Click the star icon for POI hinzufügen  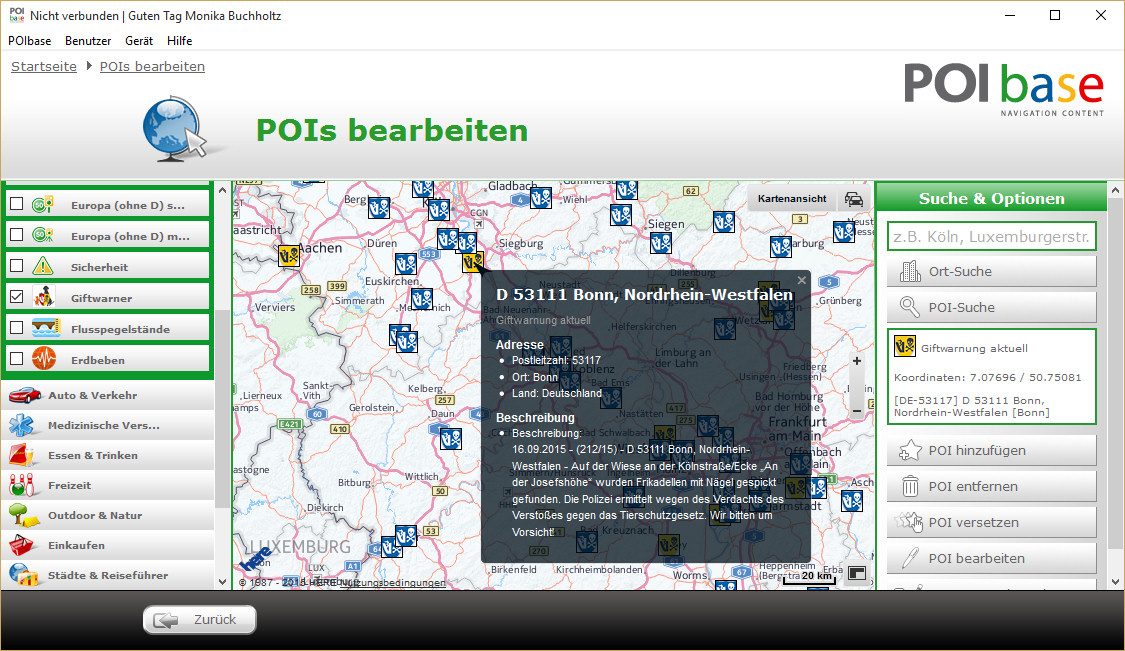[910, 451]
